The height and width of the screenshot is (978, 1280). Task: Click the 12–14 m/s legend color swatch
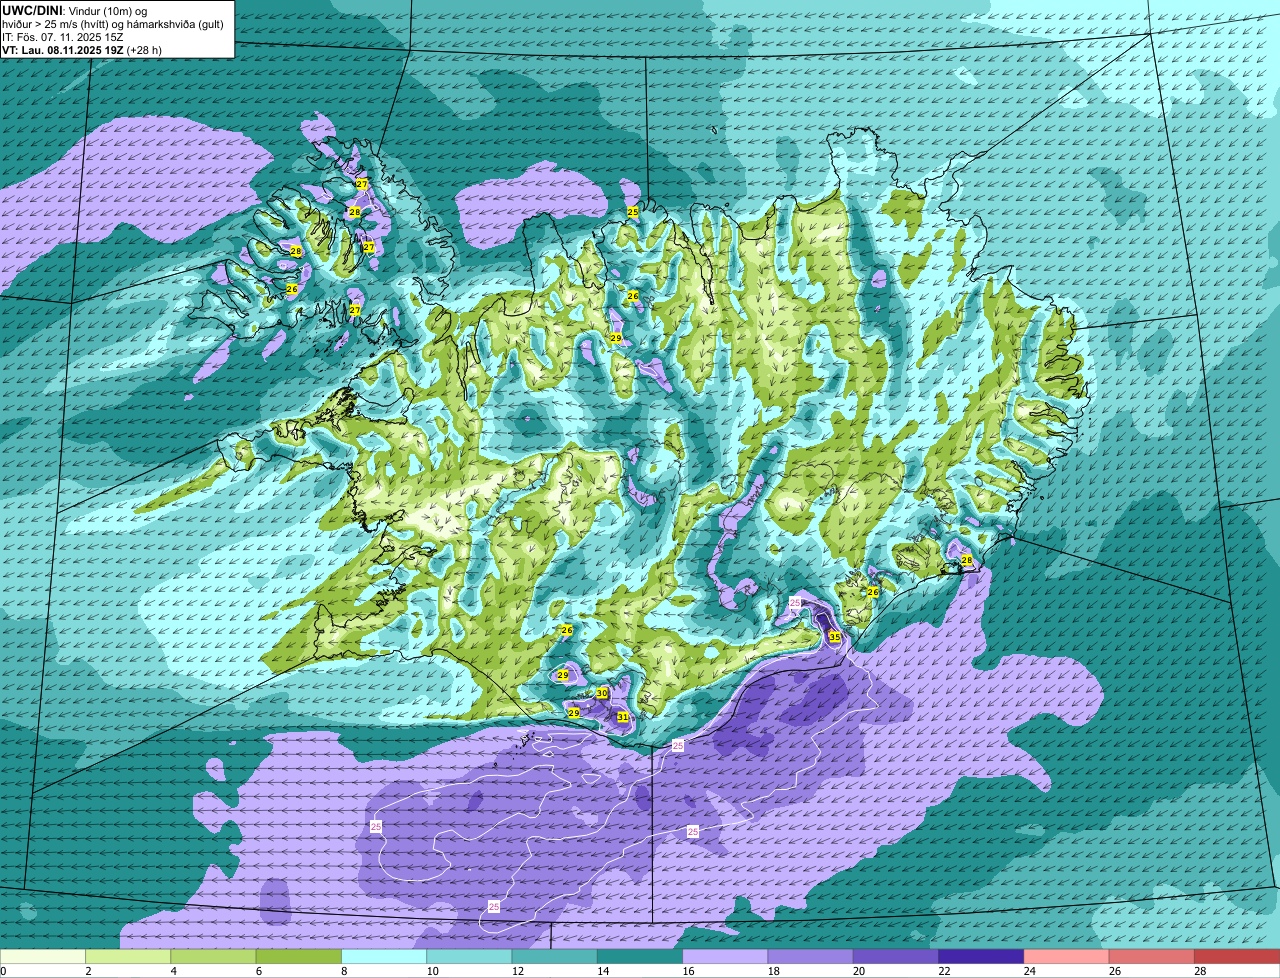tap(555, 956)
